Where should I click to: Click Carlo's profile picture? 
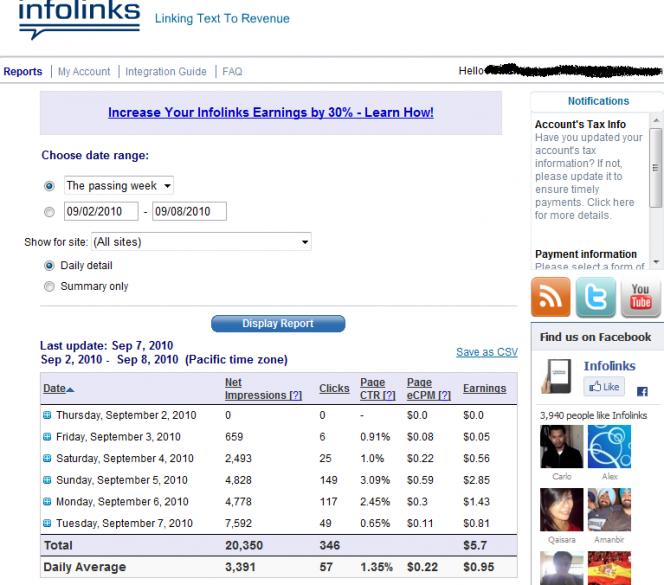pyautogui.click(x=562, y=446)
